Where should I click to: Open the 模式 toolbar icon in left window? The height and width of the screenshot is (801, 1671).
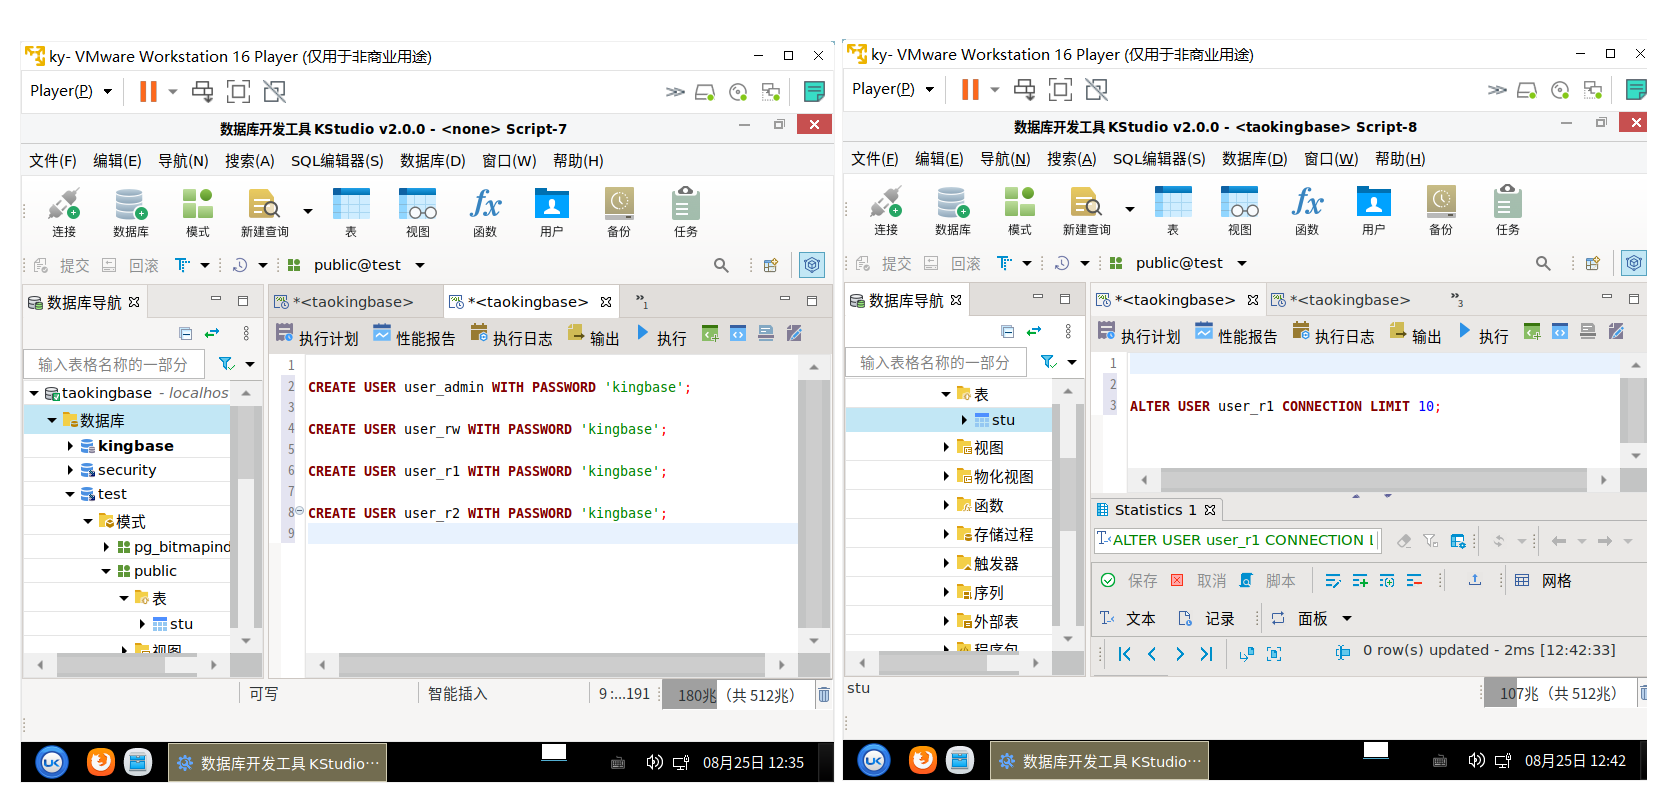(x=198, y=213)
